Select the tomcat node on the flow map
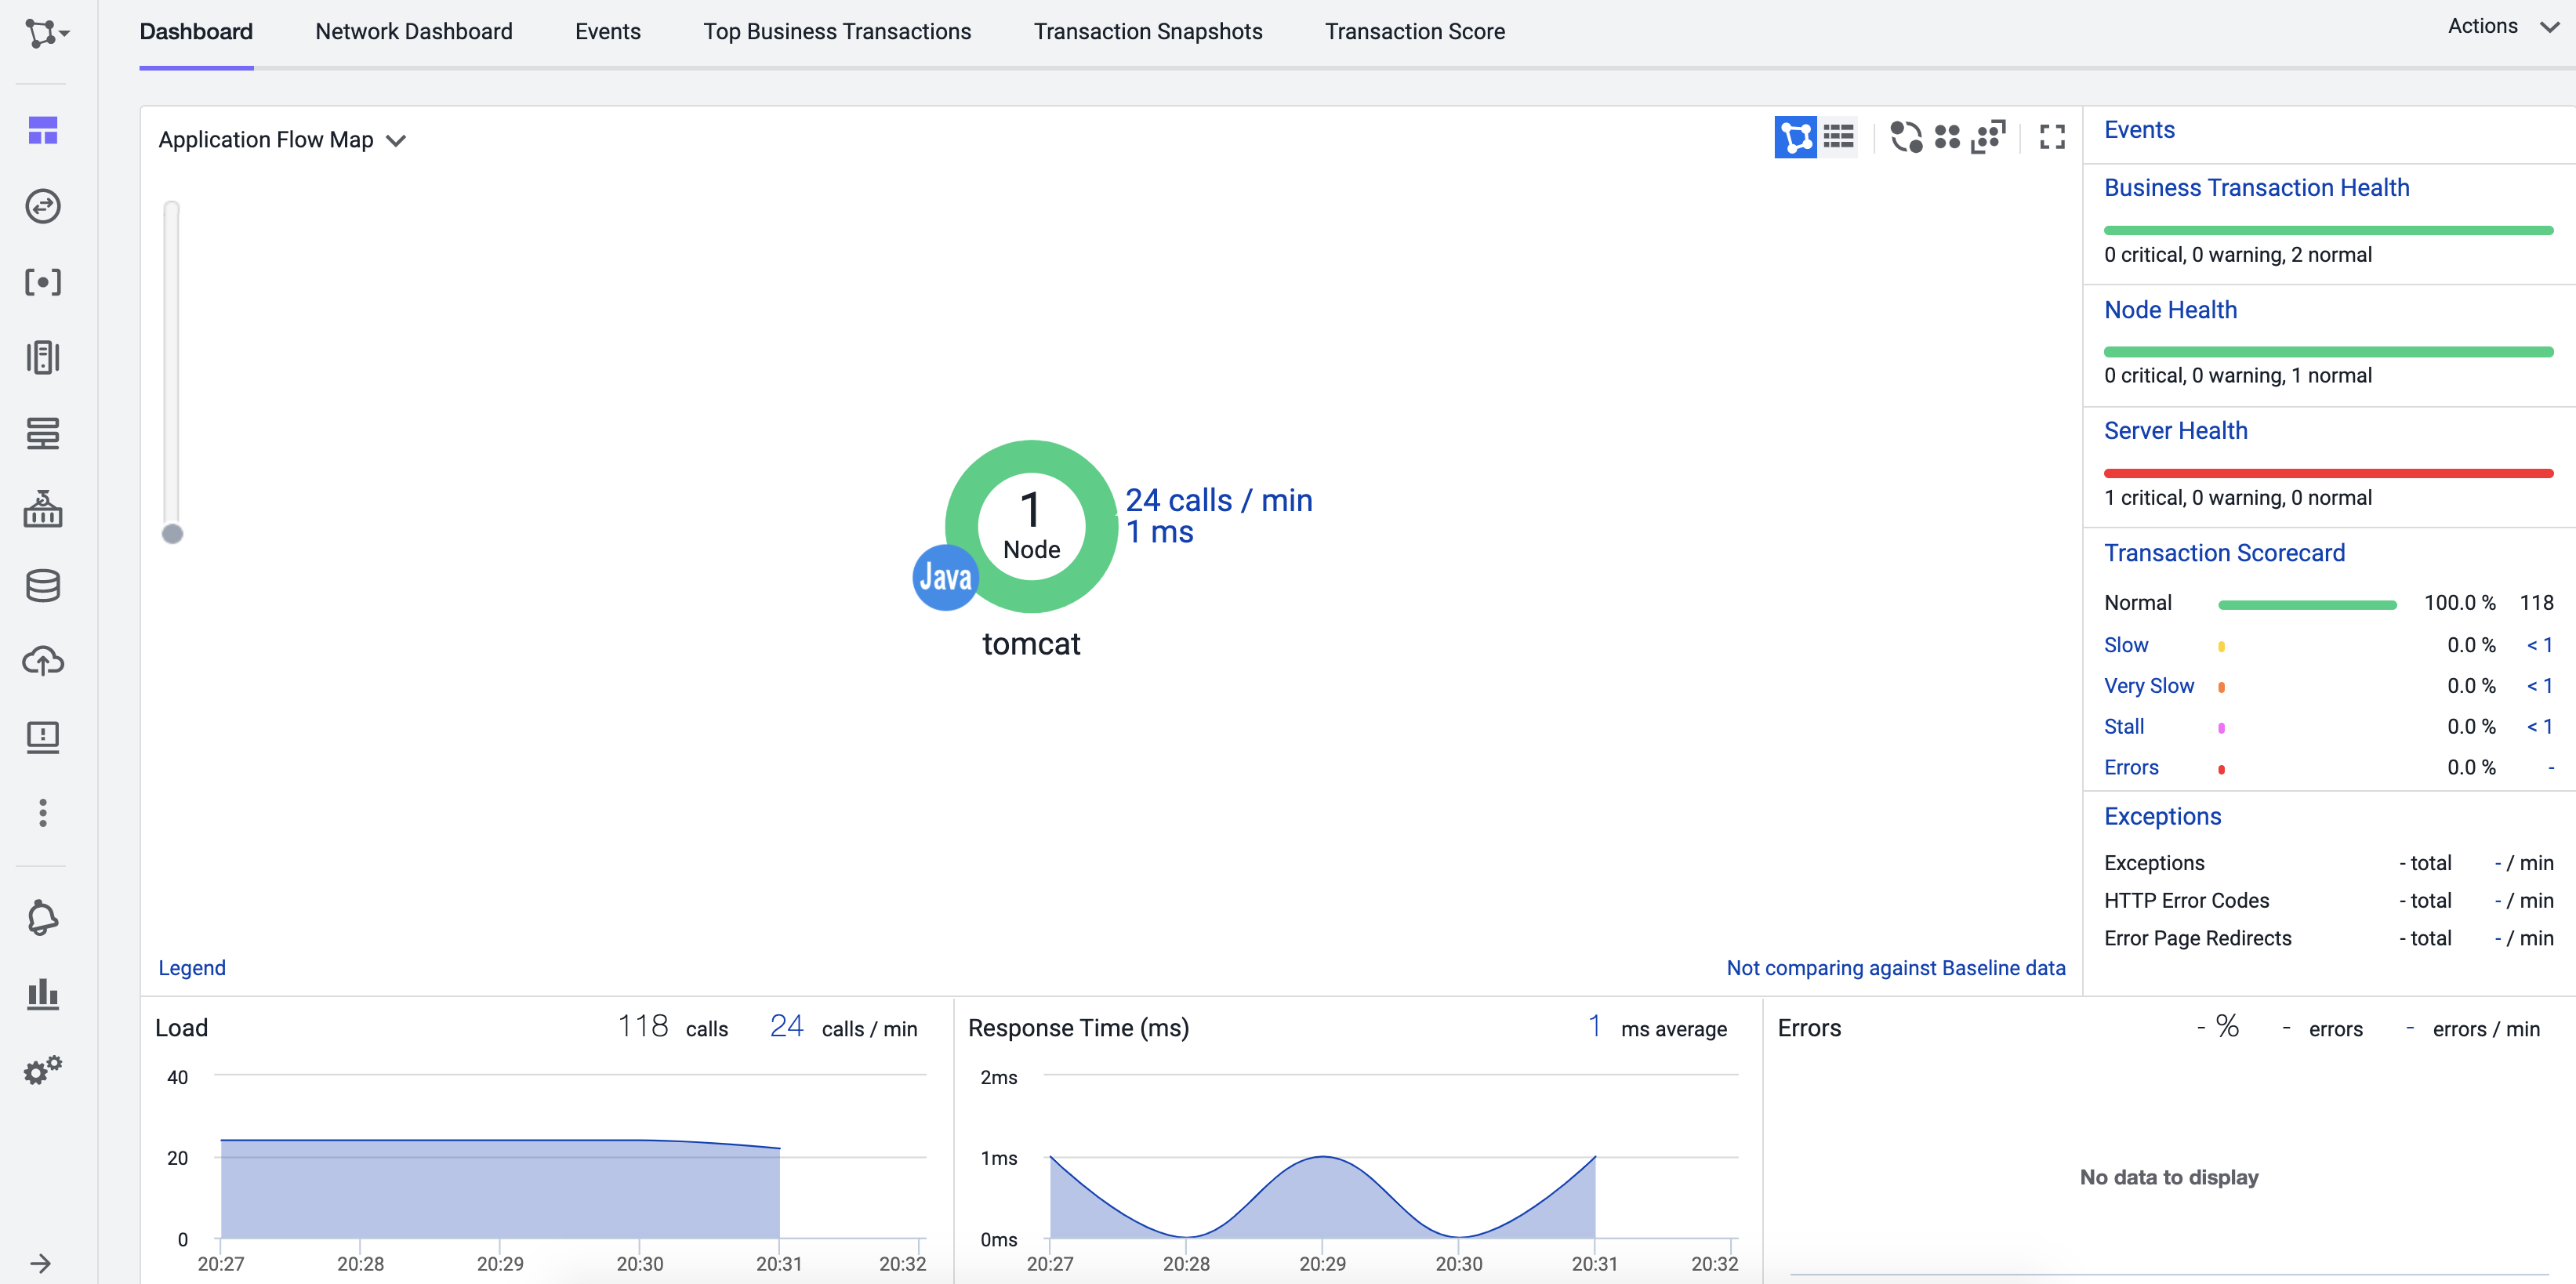This screenshot has width=2576, height=1284. (x=1031, y=527)
